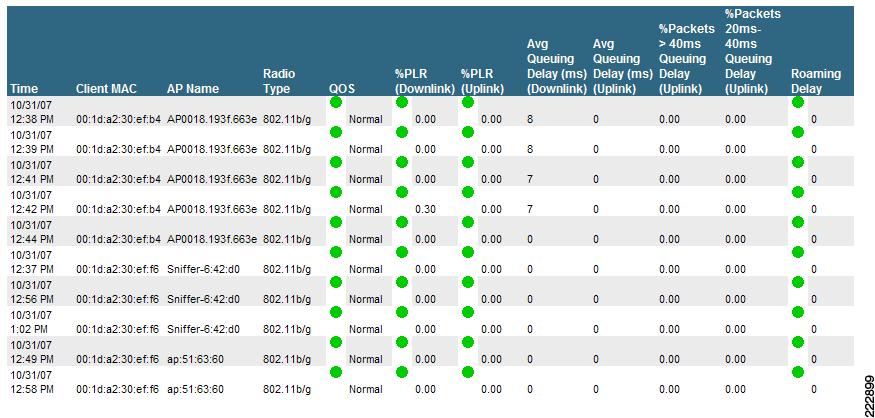Select QOS status dot in 12:49 PM row
Viewport: 875px width, 418px height.
(335, 342)
